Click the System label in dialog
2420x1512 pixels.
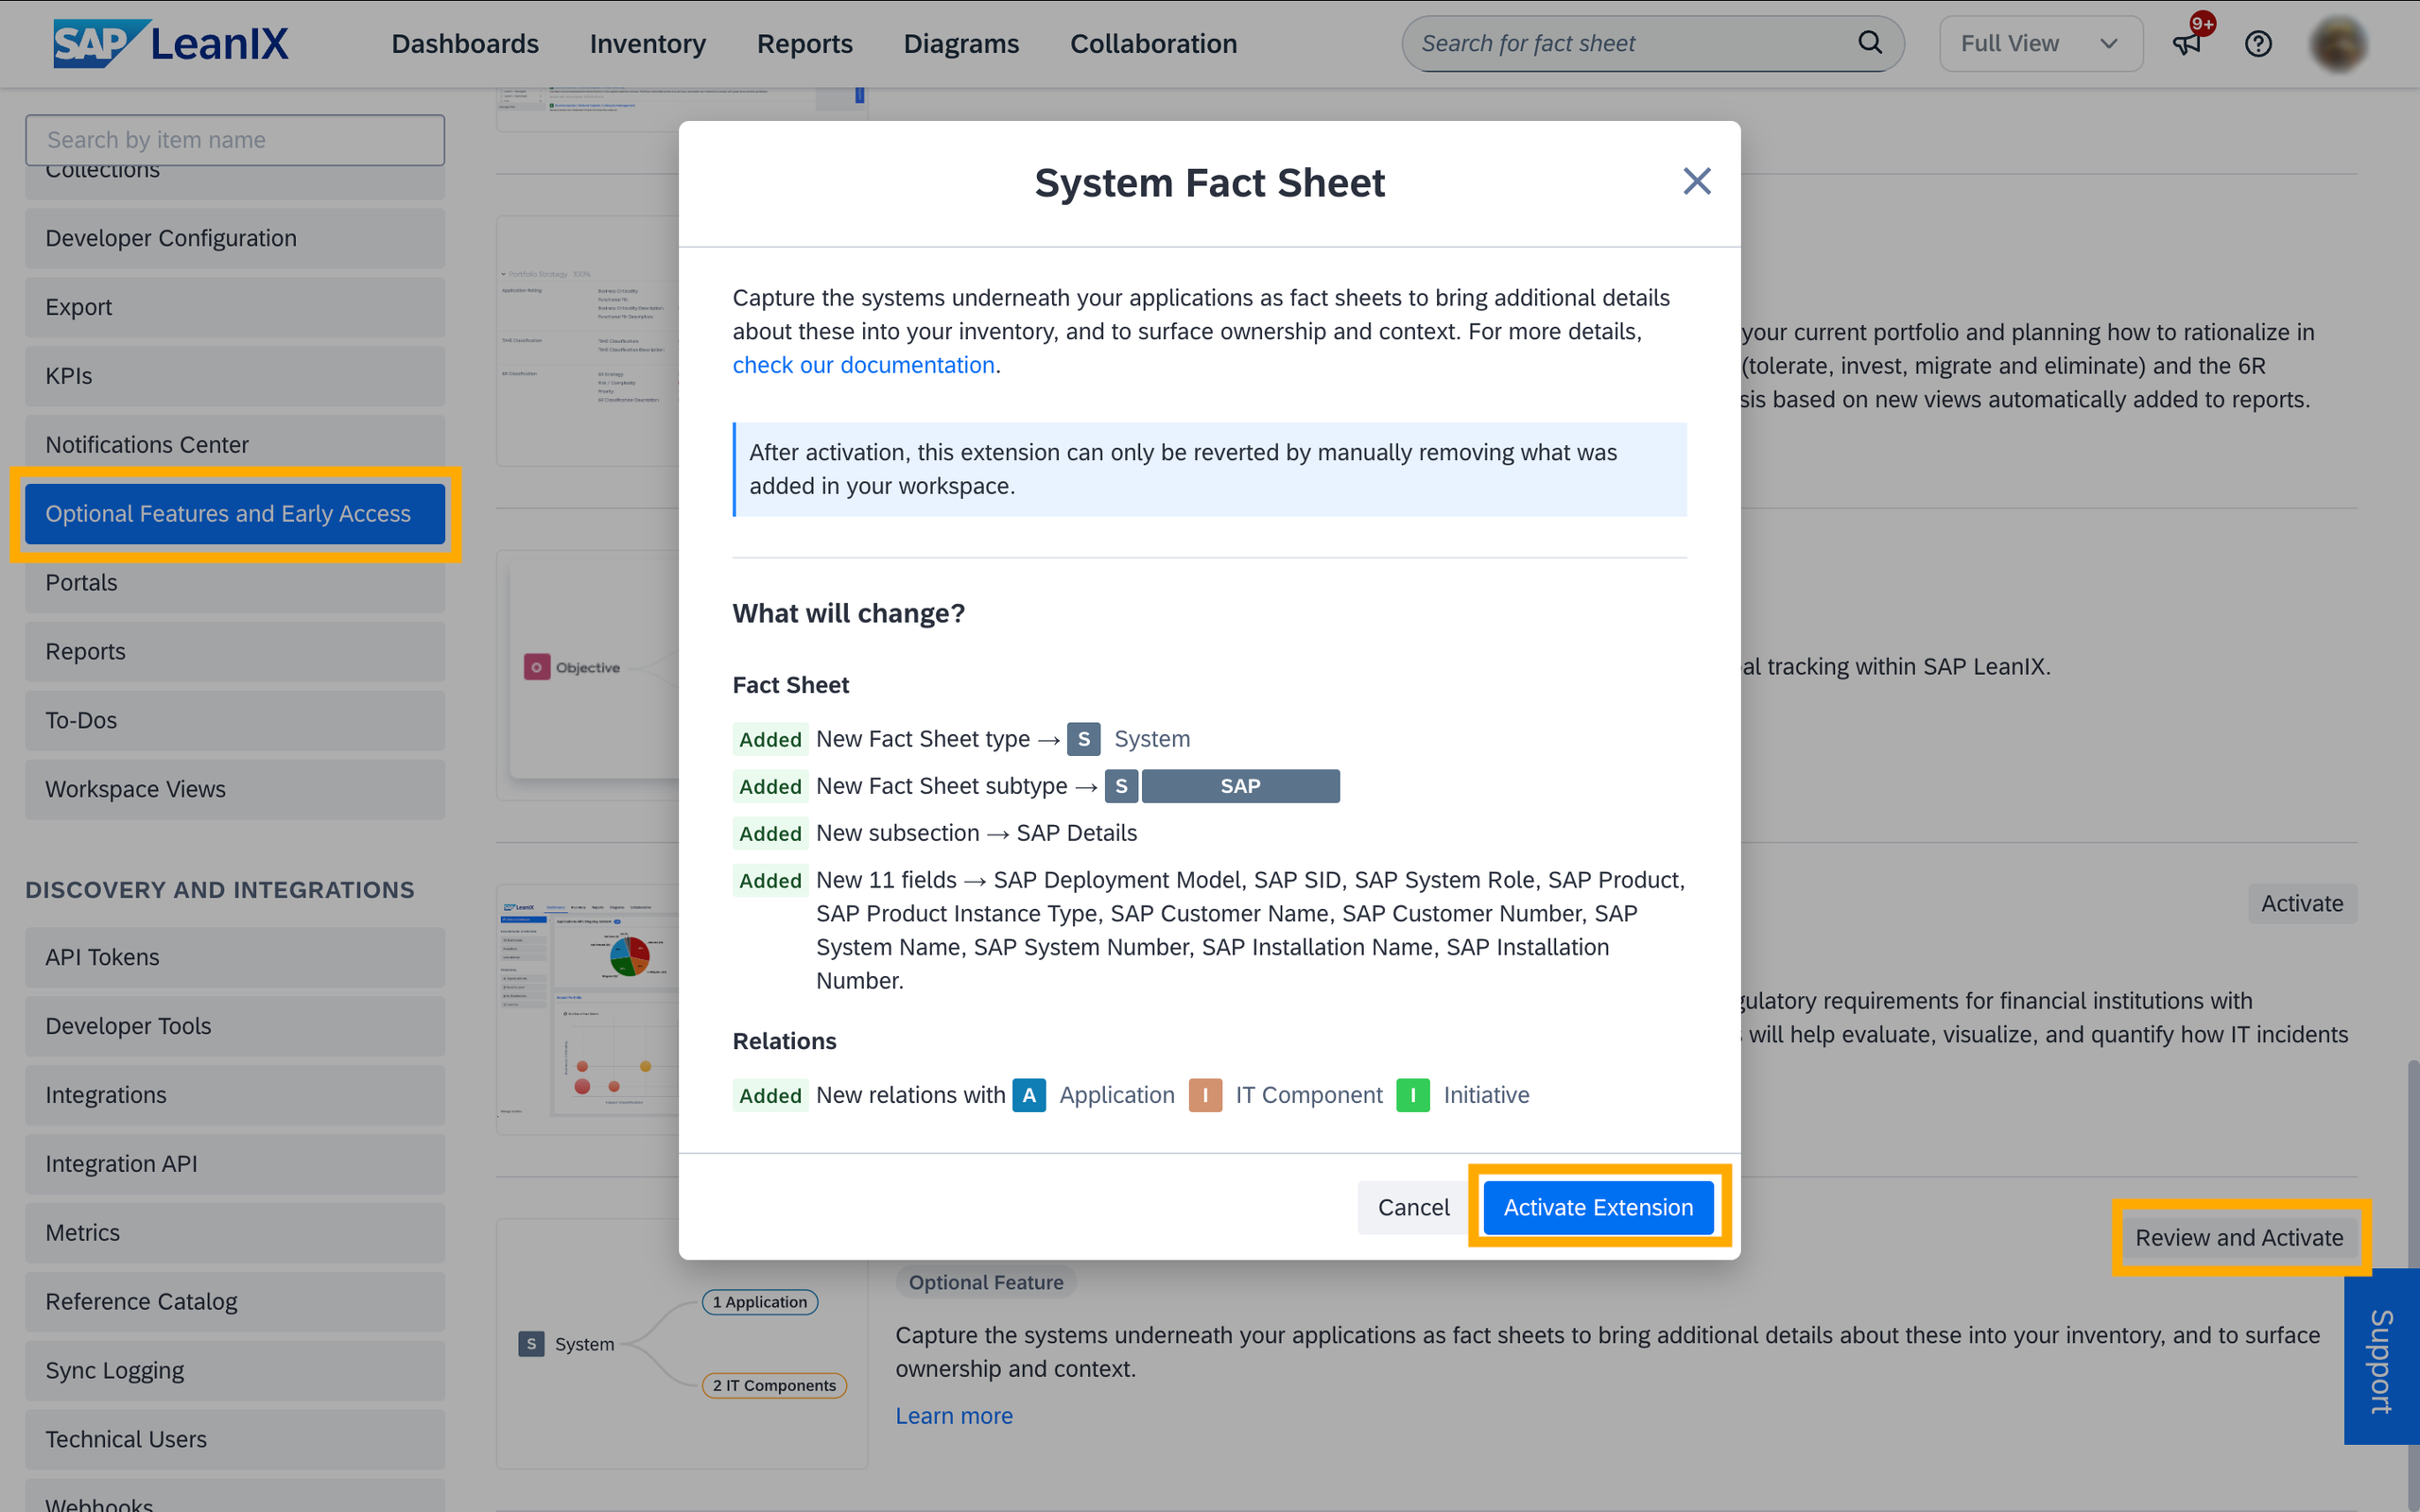(x=1152, y=739)
